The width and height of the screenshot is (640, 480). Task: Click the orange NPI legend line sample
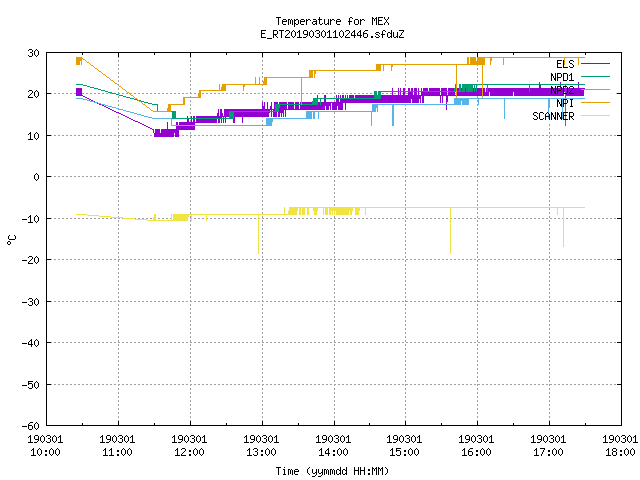pos(595,102)
